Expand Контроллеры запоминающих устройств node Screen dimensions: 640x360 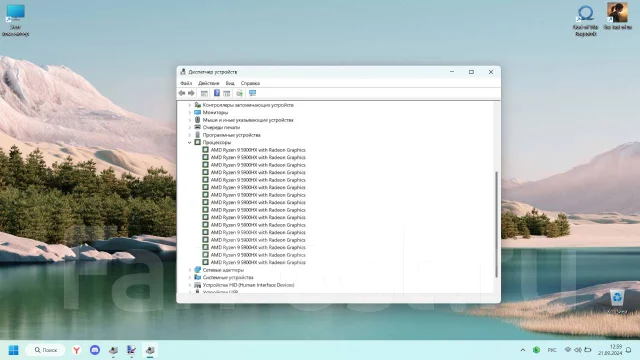click(189, 105)
